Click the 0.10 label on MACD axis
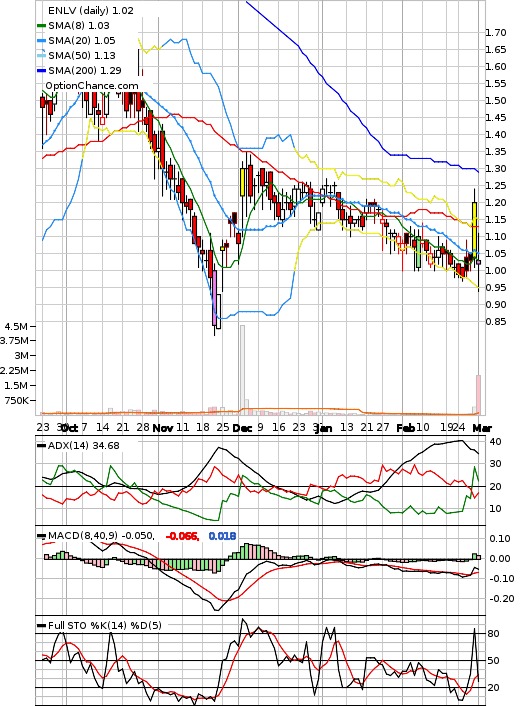Screen dimensions: 526x706 (x=500, y=539)
